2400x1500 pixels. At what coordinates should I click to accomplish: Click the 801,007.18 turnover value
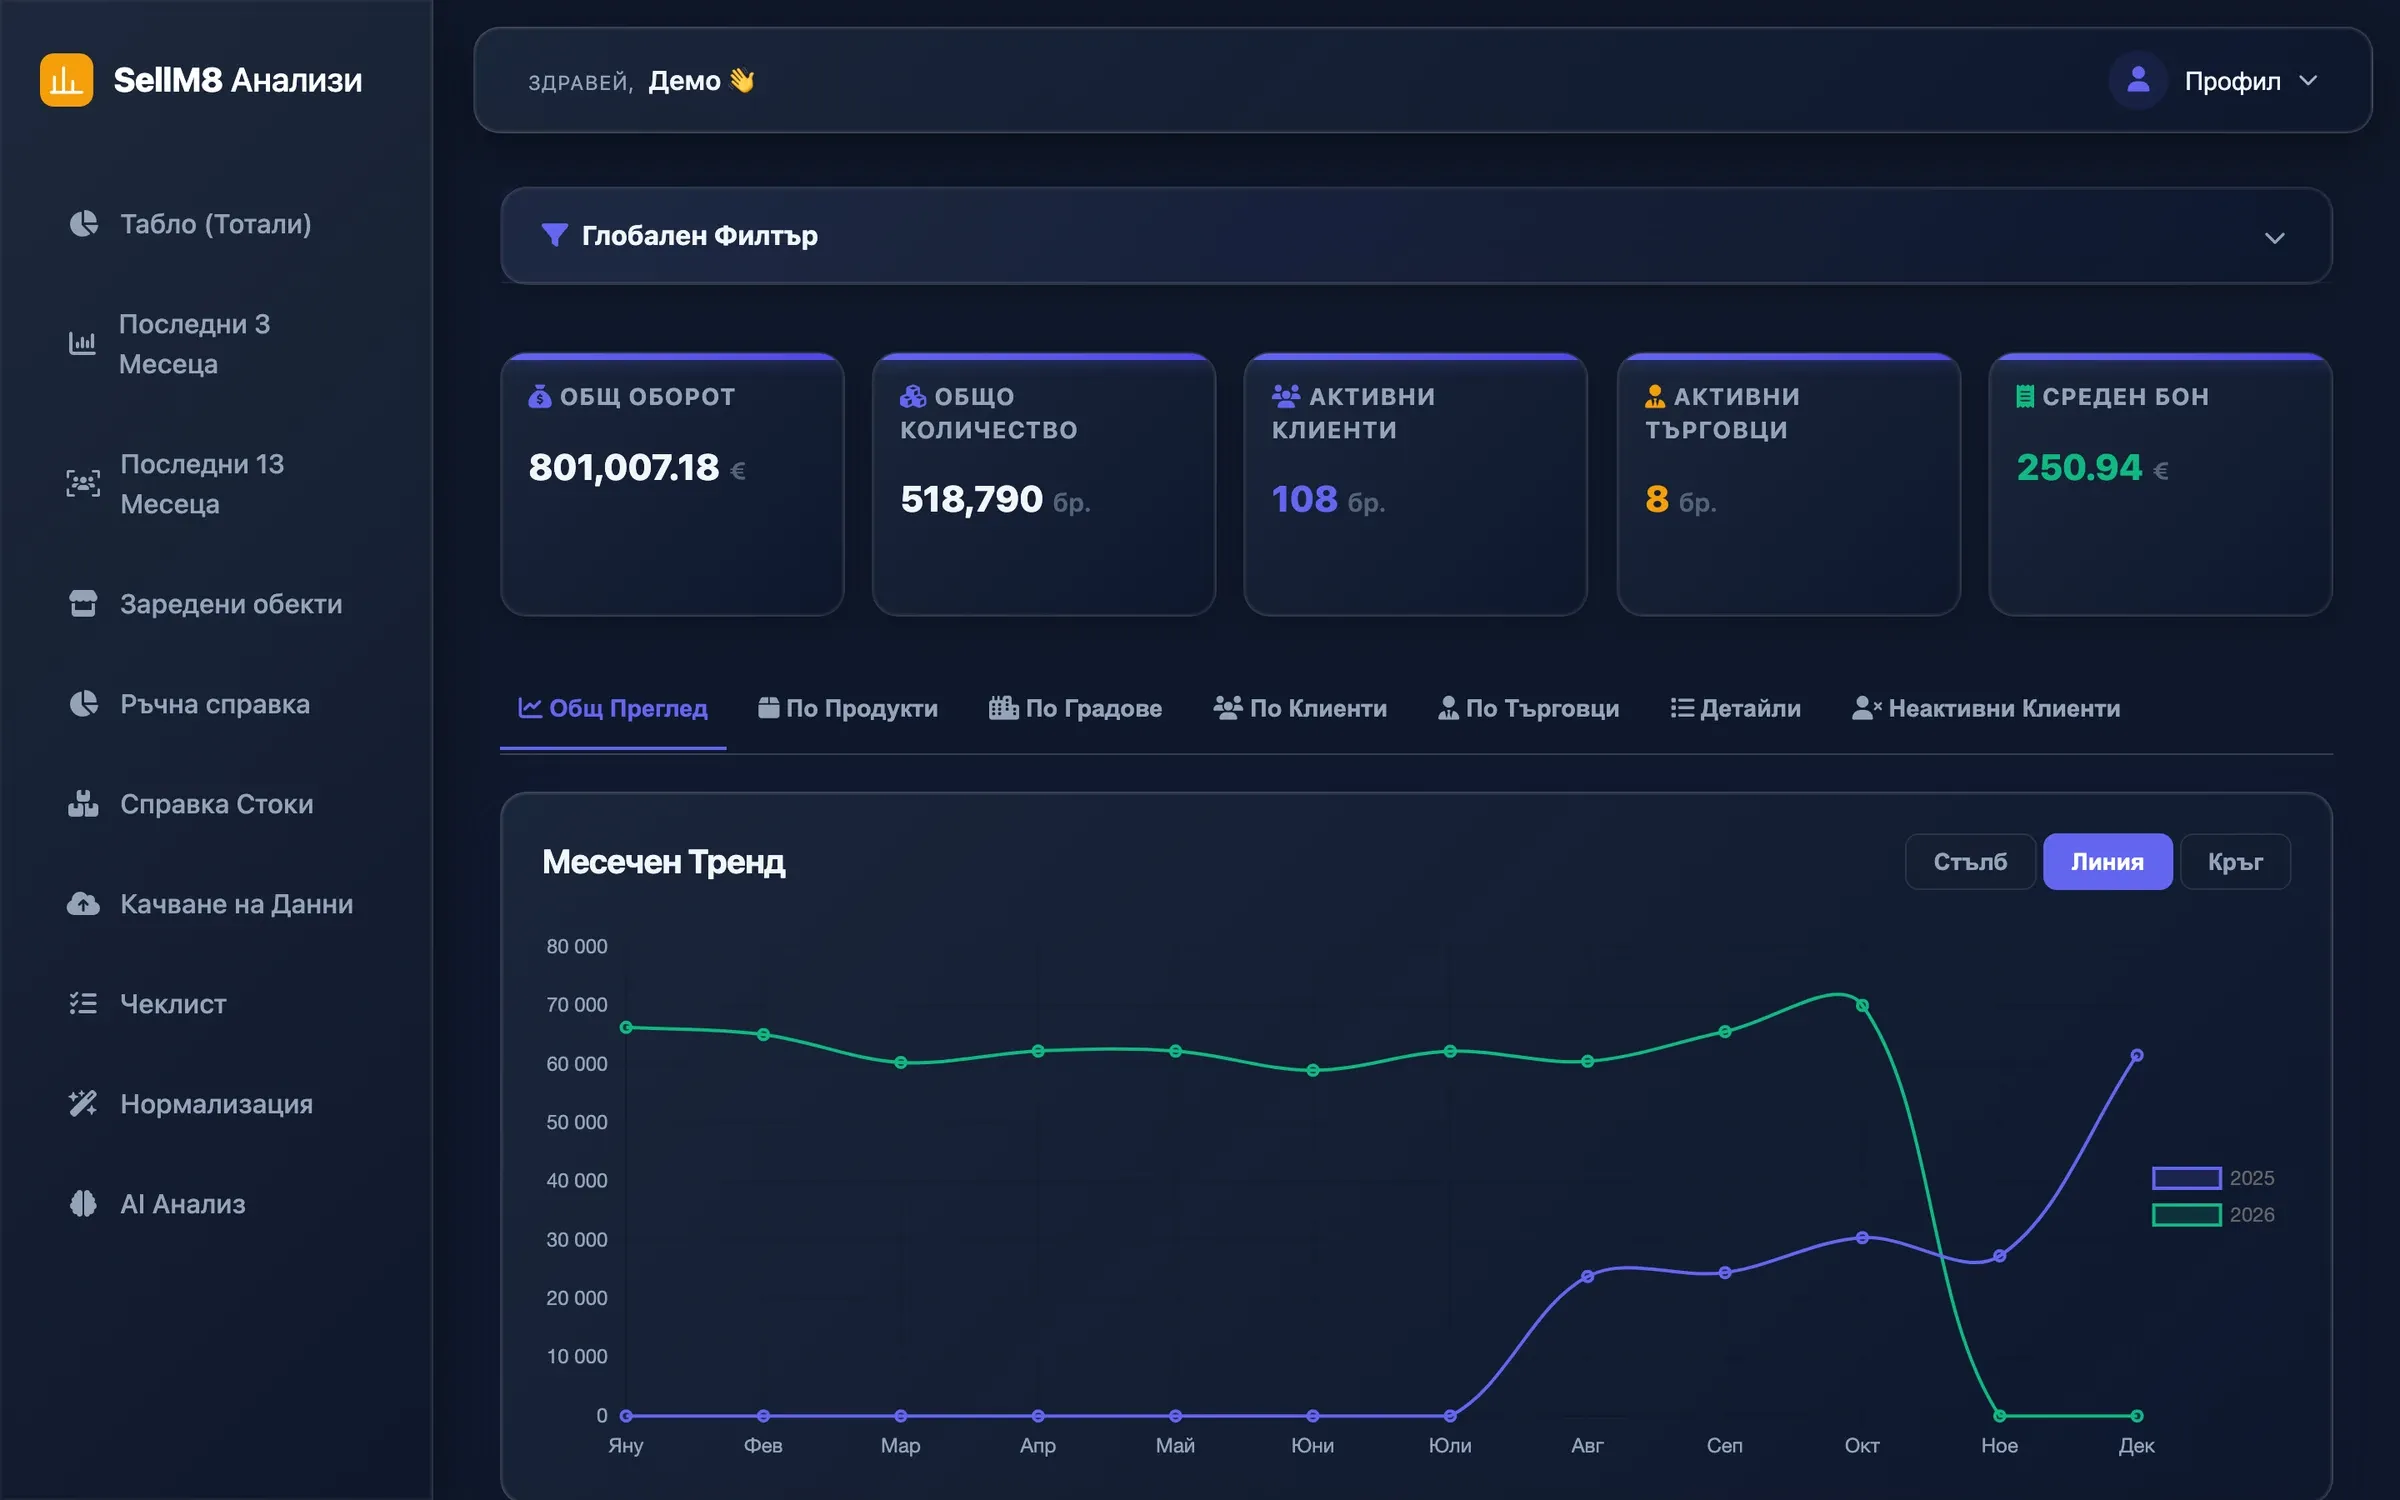click(624, 467)
